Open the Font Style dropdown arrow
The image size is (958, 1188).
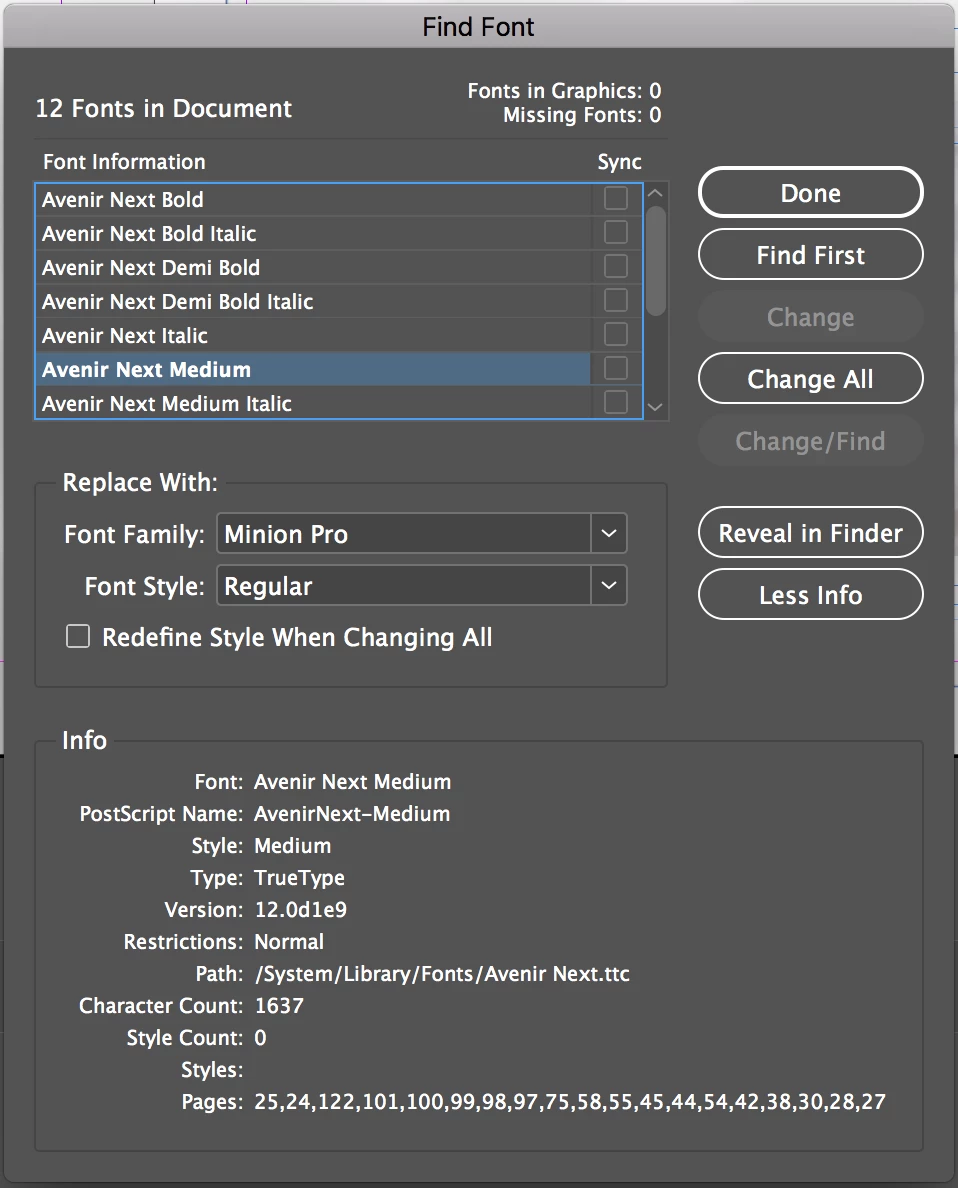[609, 586]
